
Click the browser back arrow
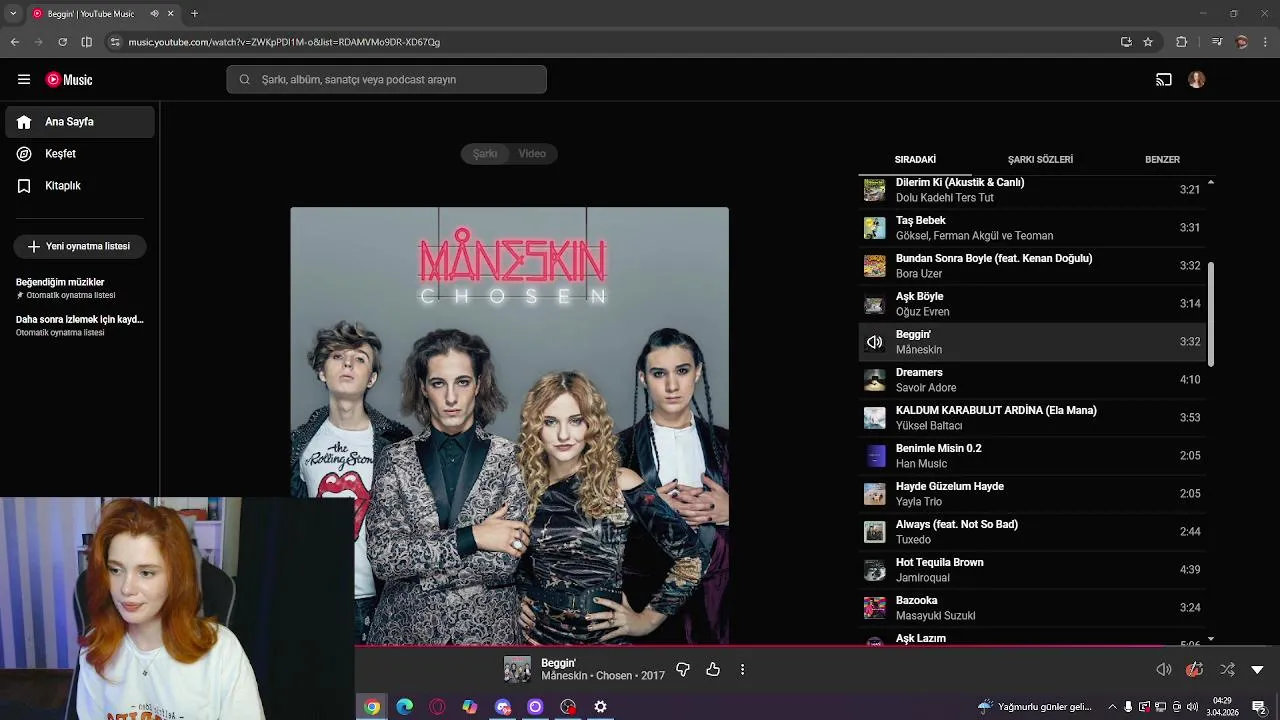pyautogui.click(x=15, y=42)
